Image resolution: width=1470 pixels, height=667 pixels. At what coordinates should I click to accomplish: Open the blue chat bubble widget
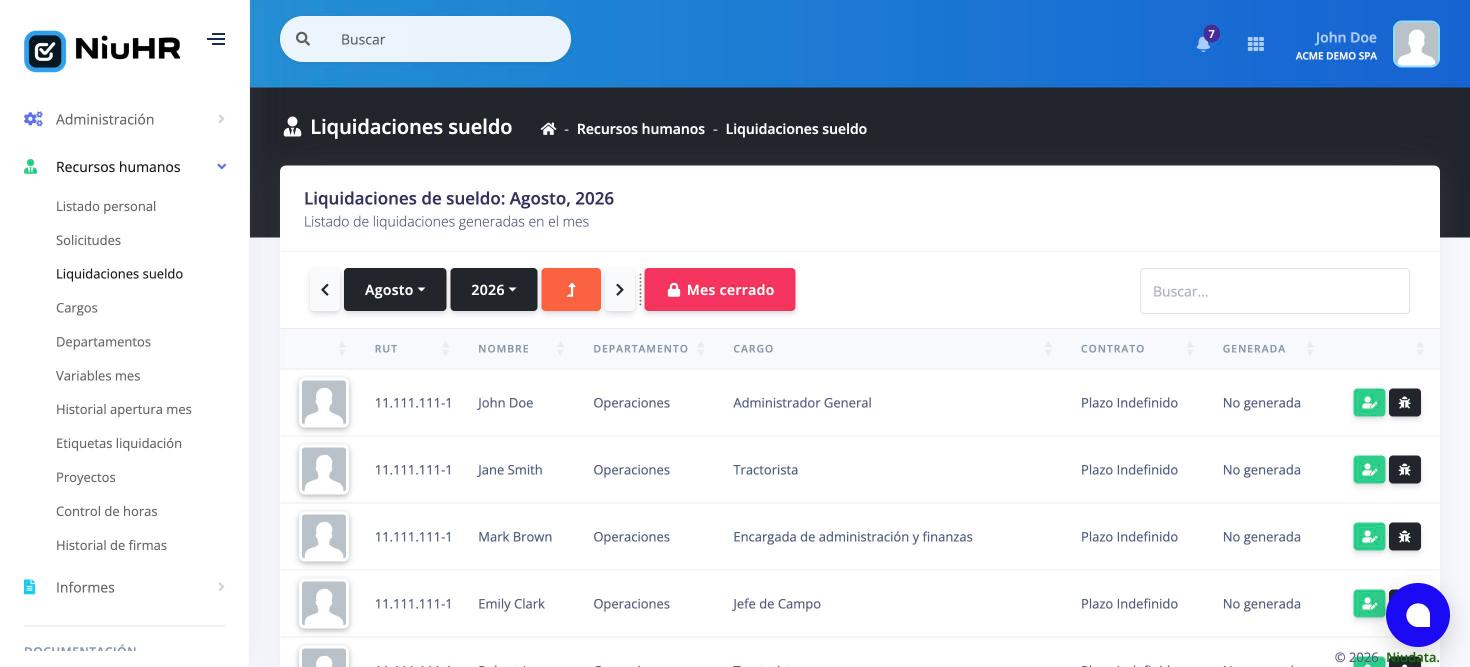pyautogui.click(x=1418, y=615)
